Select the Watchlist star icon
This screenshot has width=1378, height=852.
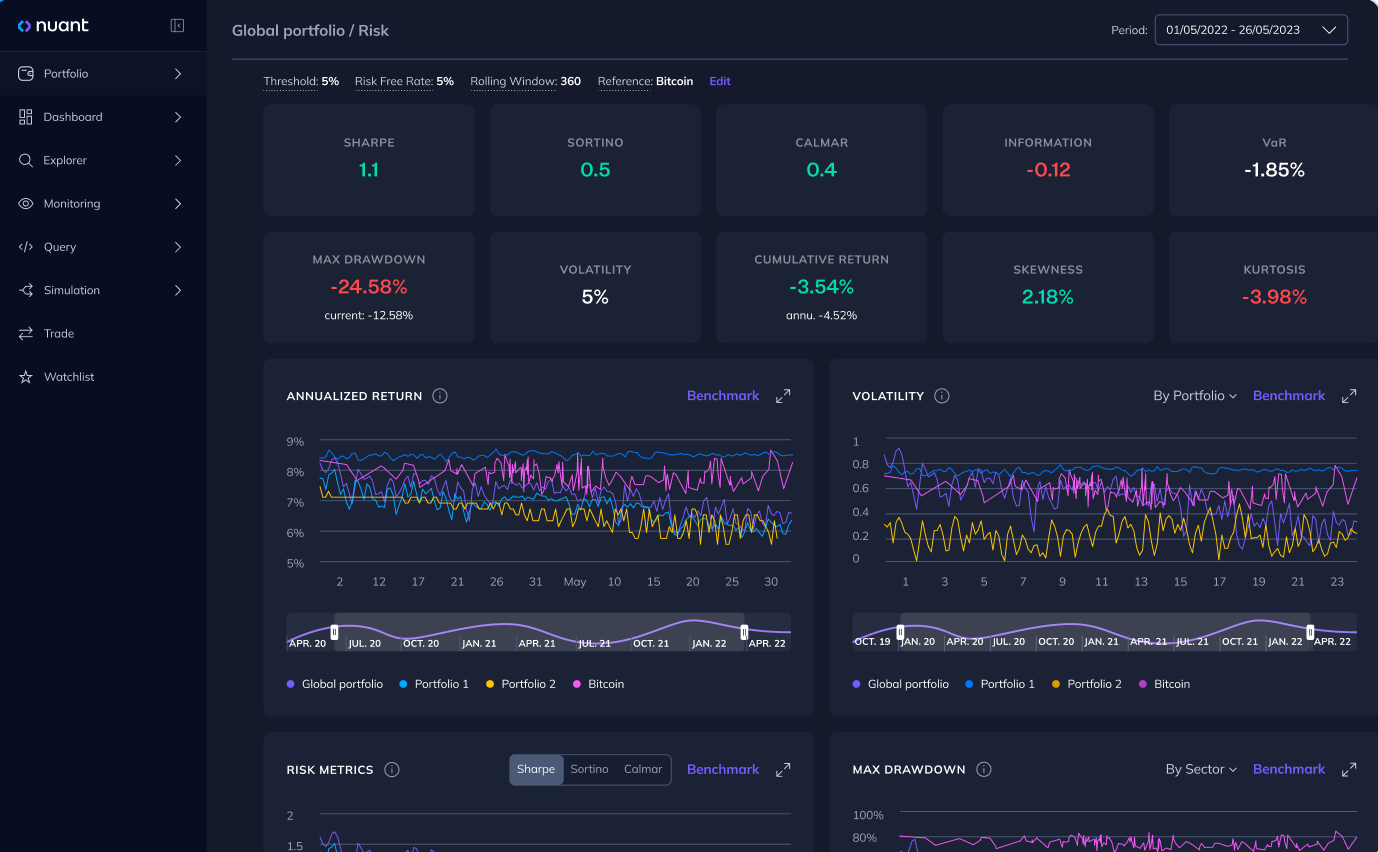(x=24, y=376)
